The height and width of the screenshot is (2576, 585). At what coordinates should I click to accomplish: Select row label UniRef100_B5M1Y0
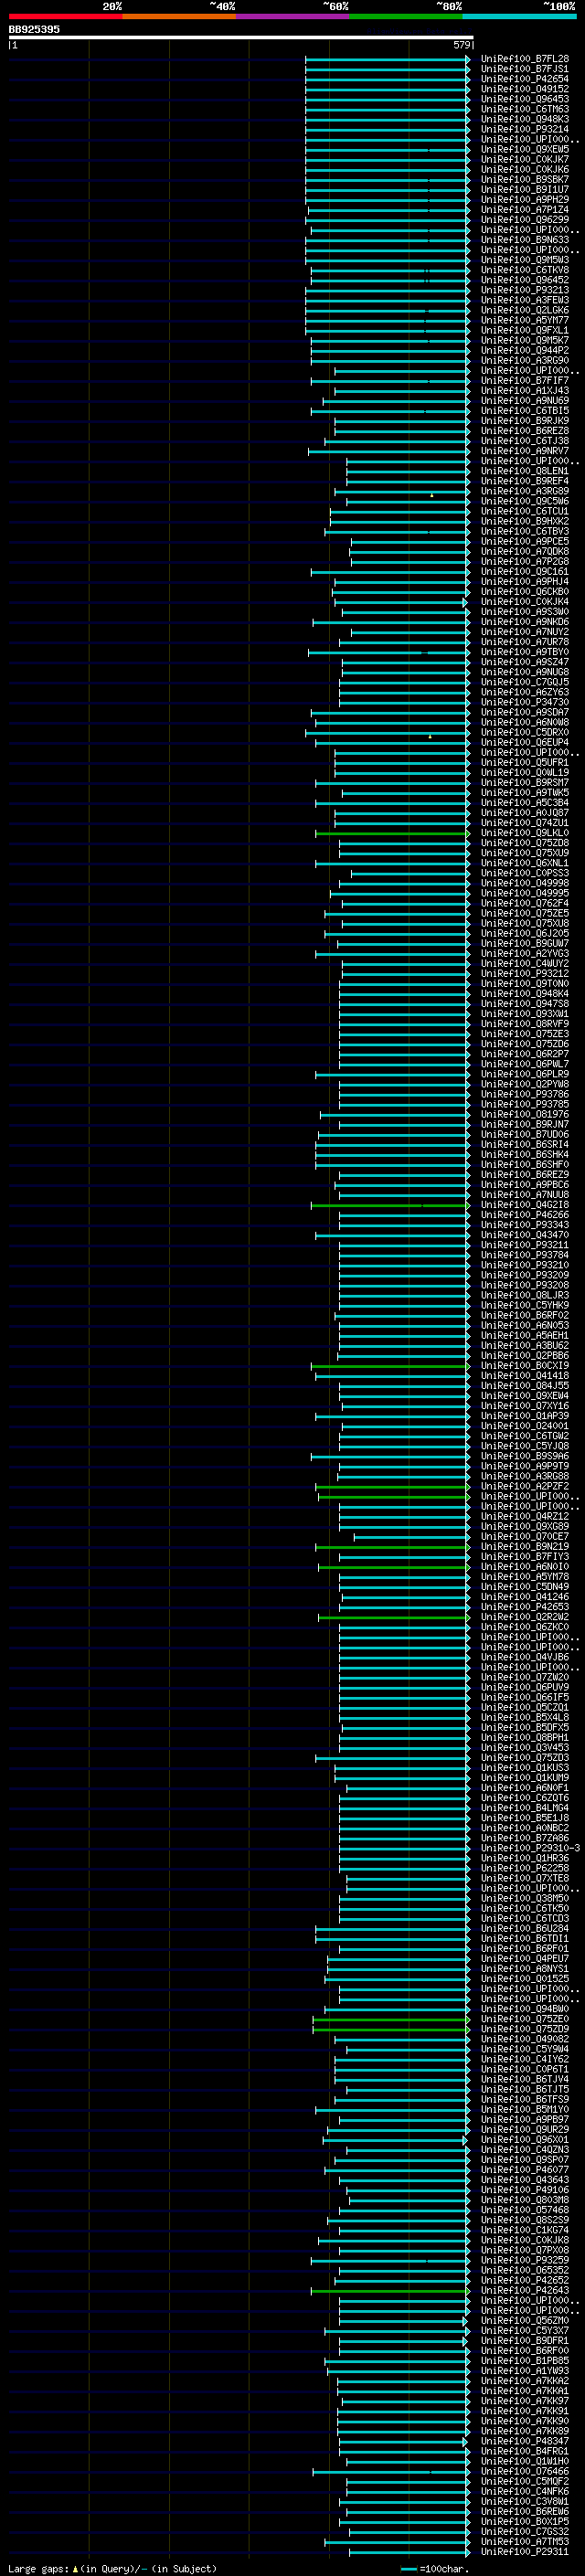coord(524,2109)
